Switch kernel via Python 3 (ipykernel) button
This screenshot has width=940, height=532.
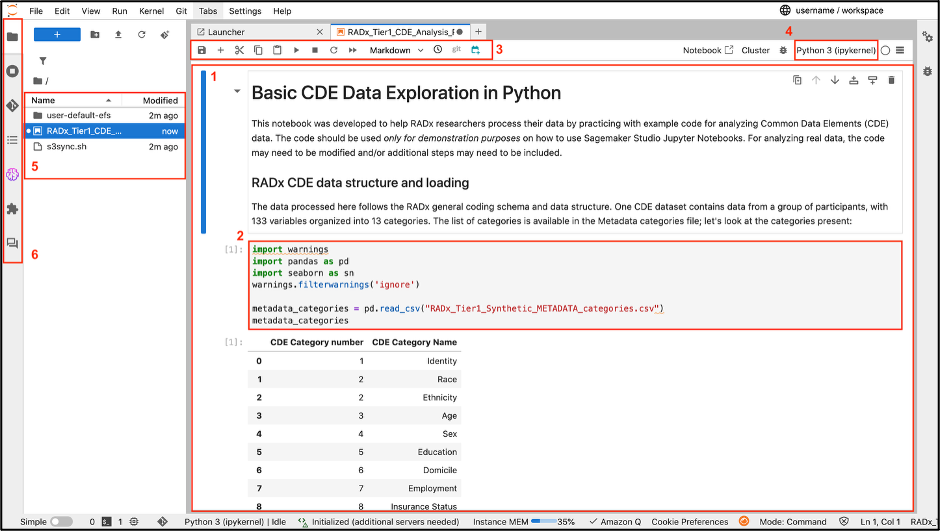(836, 50)
